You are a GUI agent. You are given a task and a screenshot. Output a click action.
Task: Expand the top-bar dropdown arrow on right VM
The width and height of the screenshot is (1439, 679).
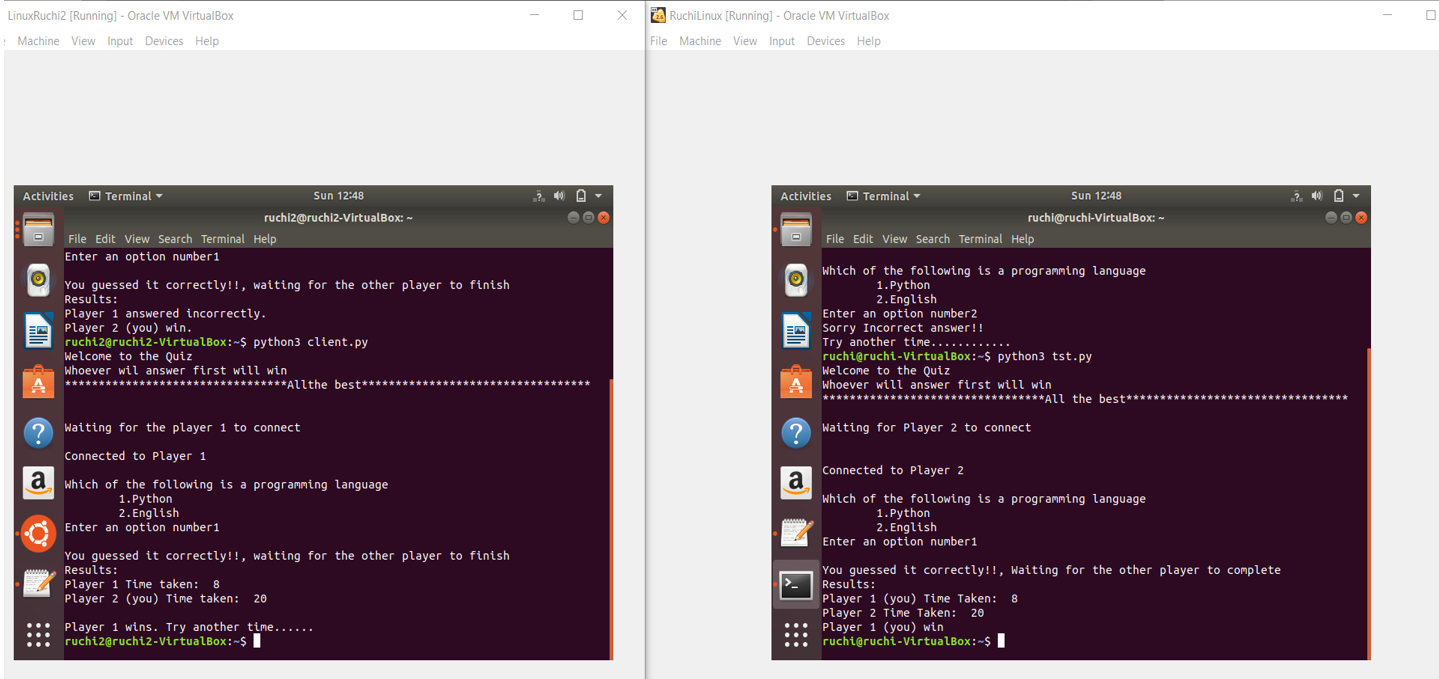(x=1355, y=195)
